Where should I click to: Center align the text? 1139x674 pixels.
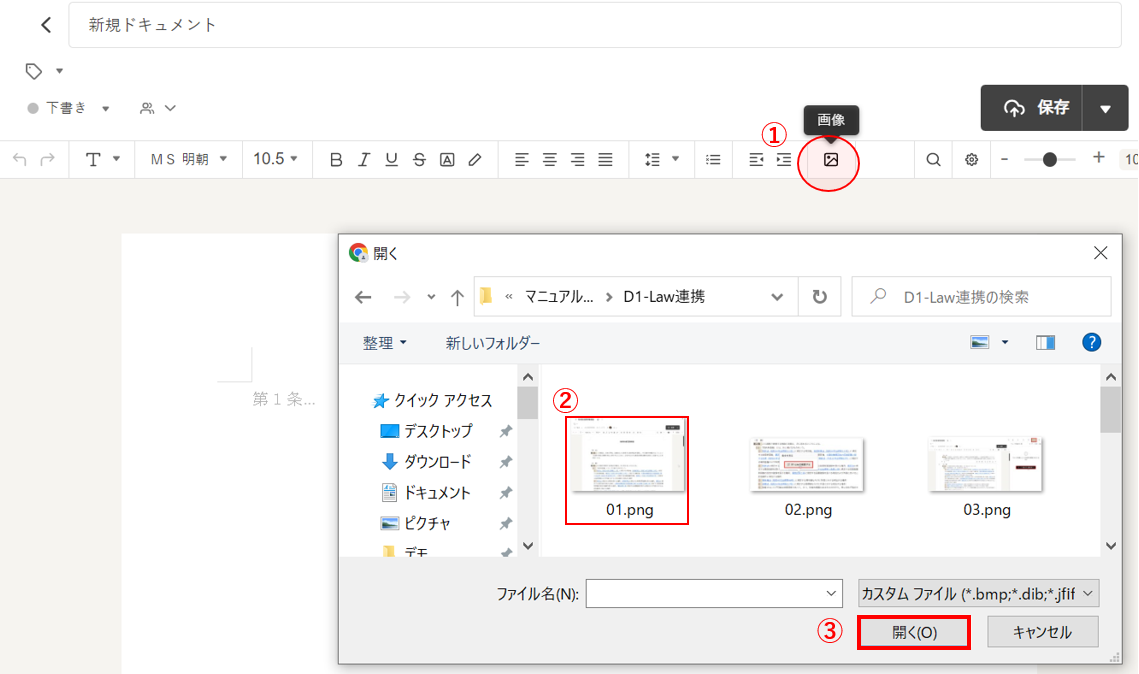coord(549,160)
